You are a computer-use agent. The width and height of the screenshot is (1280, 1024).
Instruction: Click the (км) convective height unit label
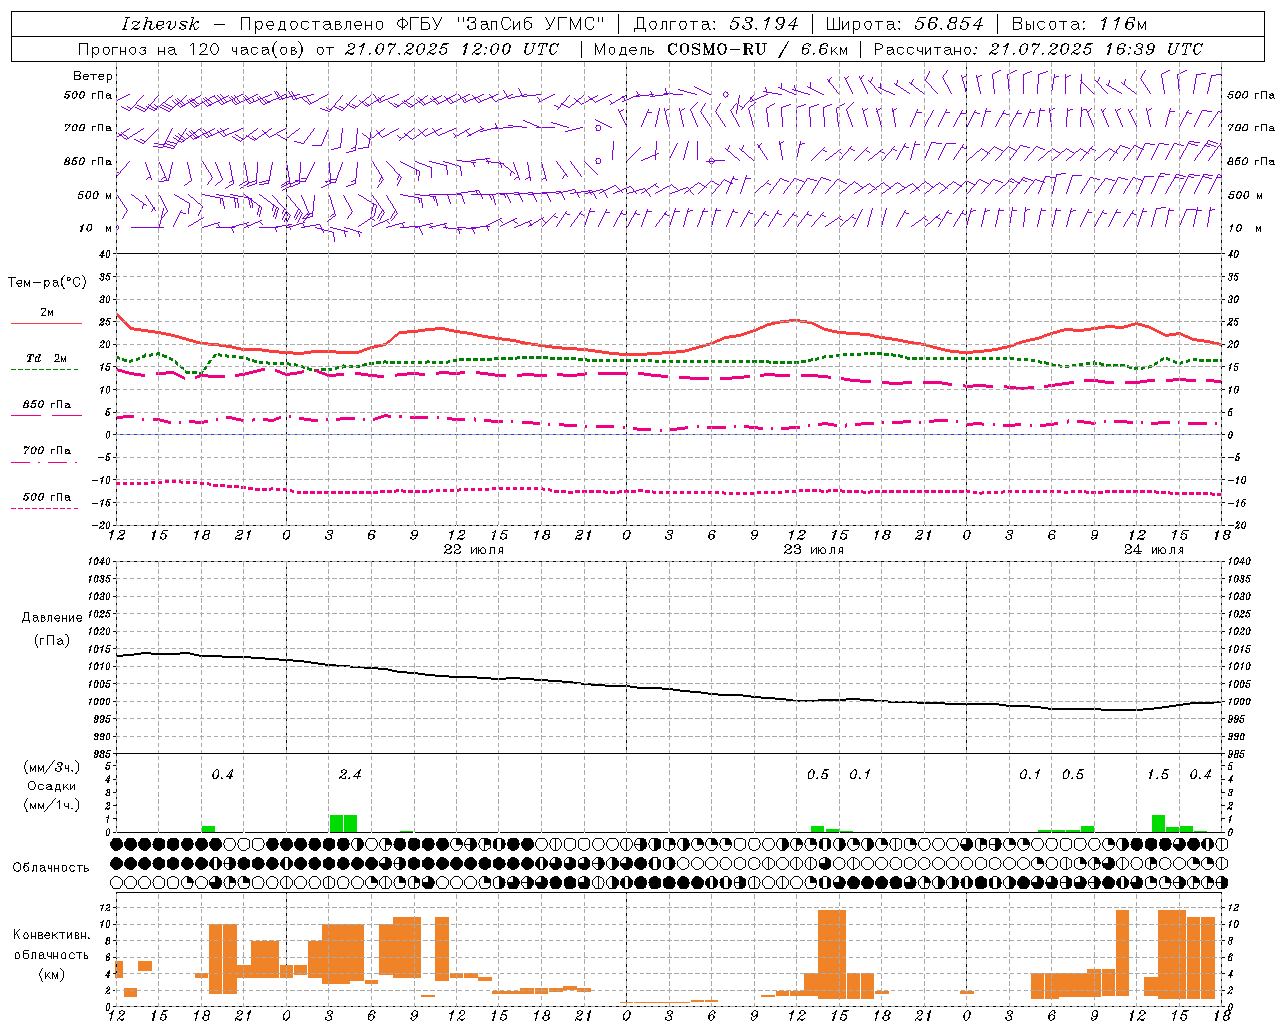tap(51, 974)
